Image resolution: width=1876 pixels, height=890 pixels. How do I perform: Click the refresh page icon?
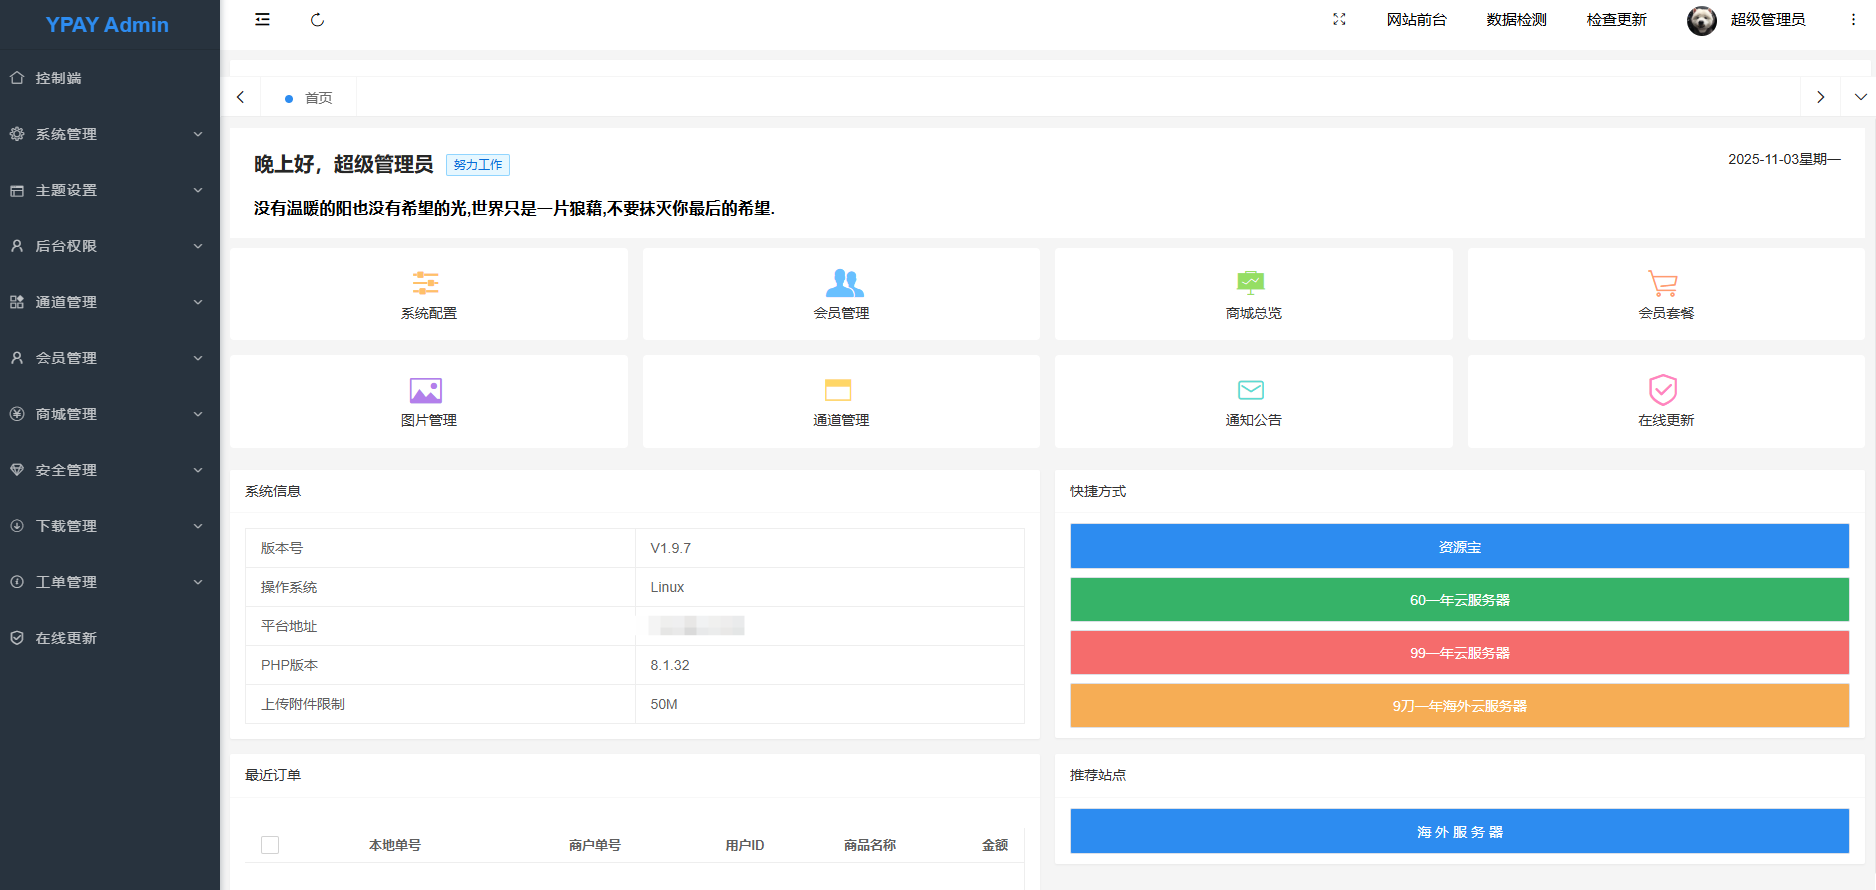click(318, 20)
